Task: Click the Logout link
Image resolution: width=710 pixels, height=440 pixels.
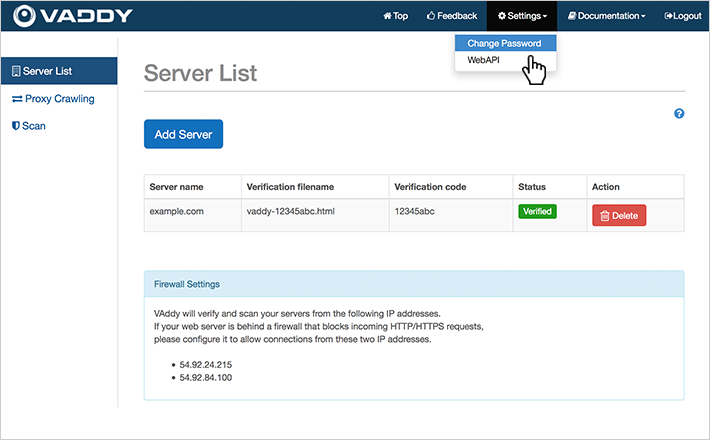Action: click(683, 16)
